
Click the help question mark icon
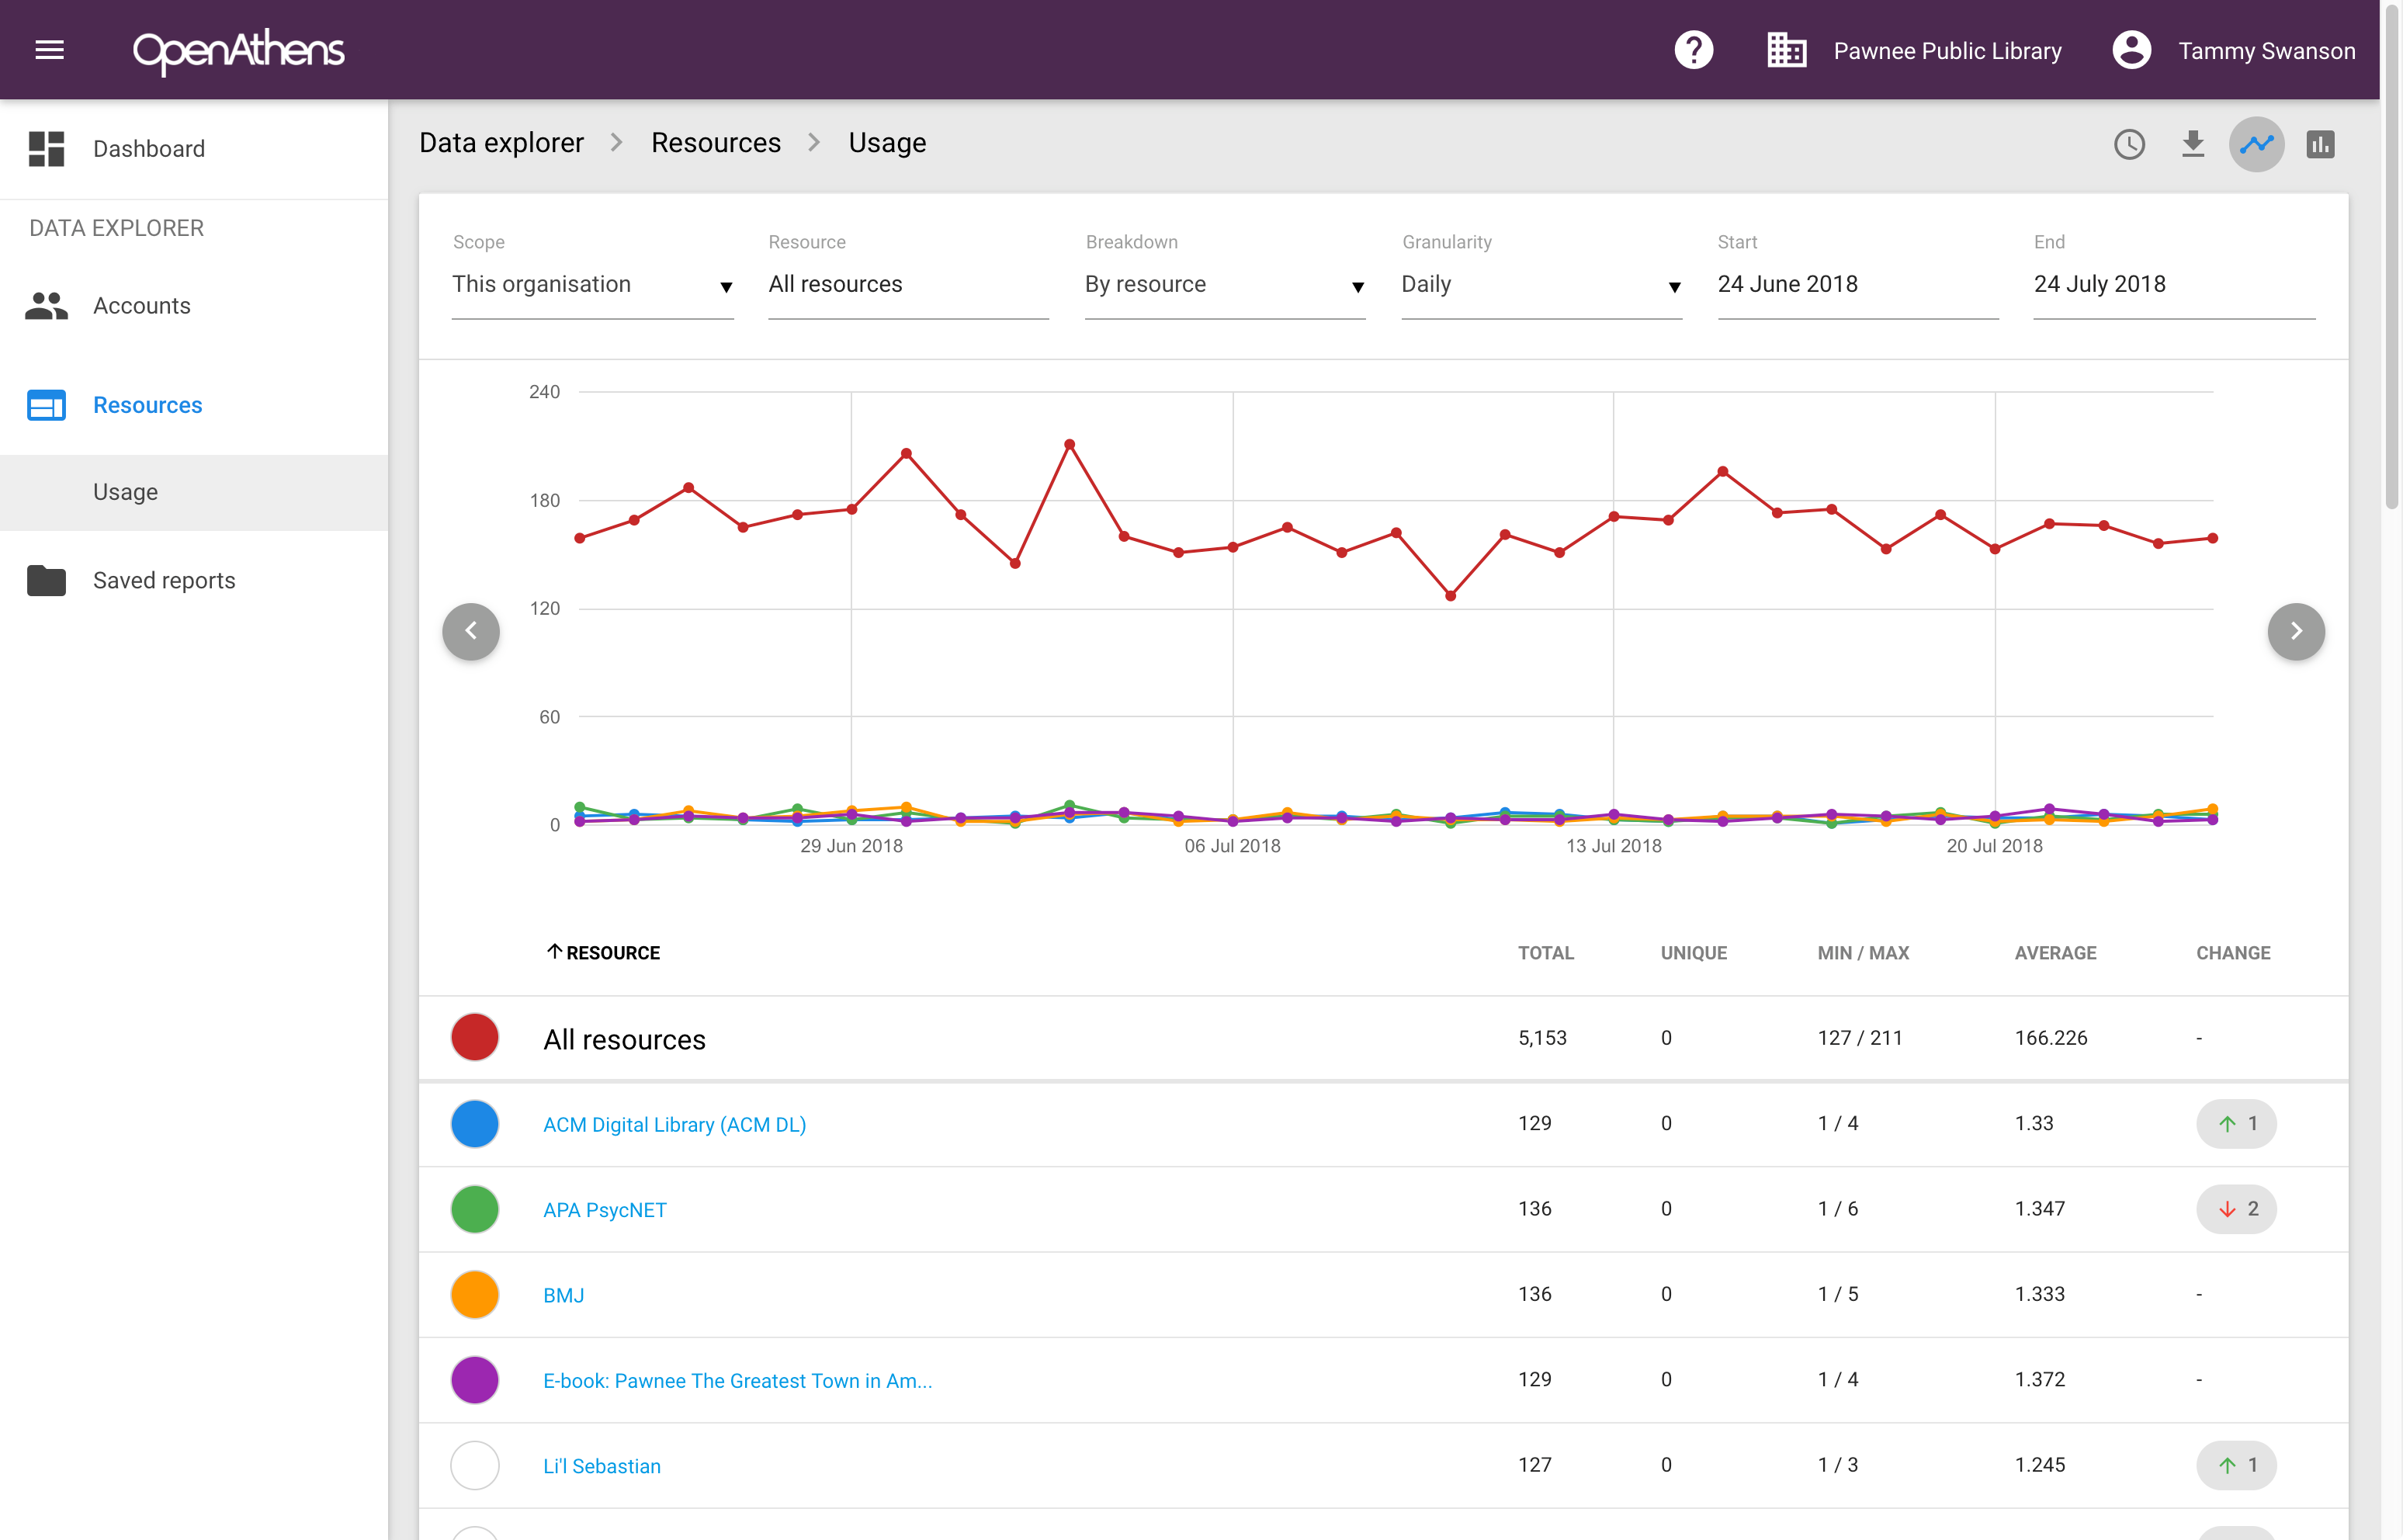1693,50
